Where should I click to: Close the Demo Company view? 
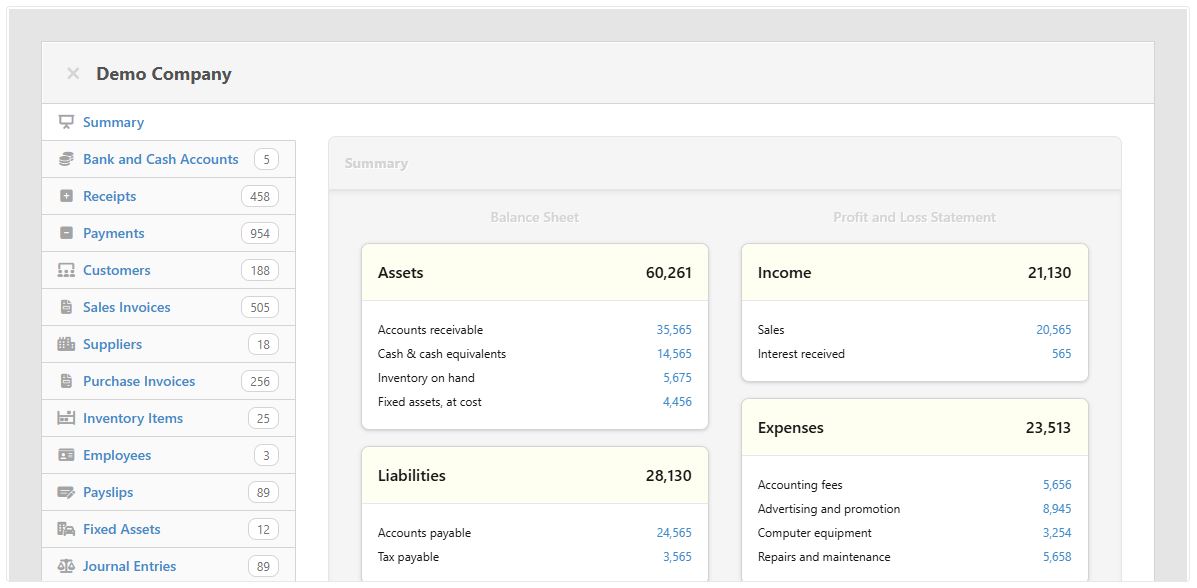click(72, 73)
